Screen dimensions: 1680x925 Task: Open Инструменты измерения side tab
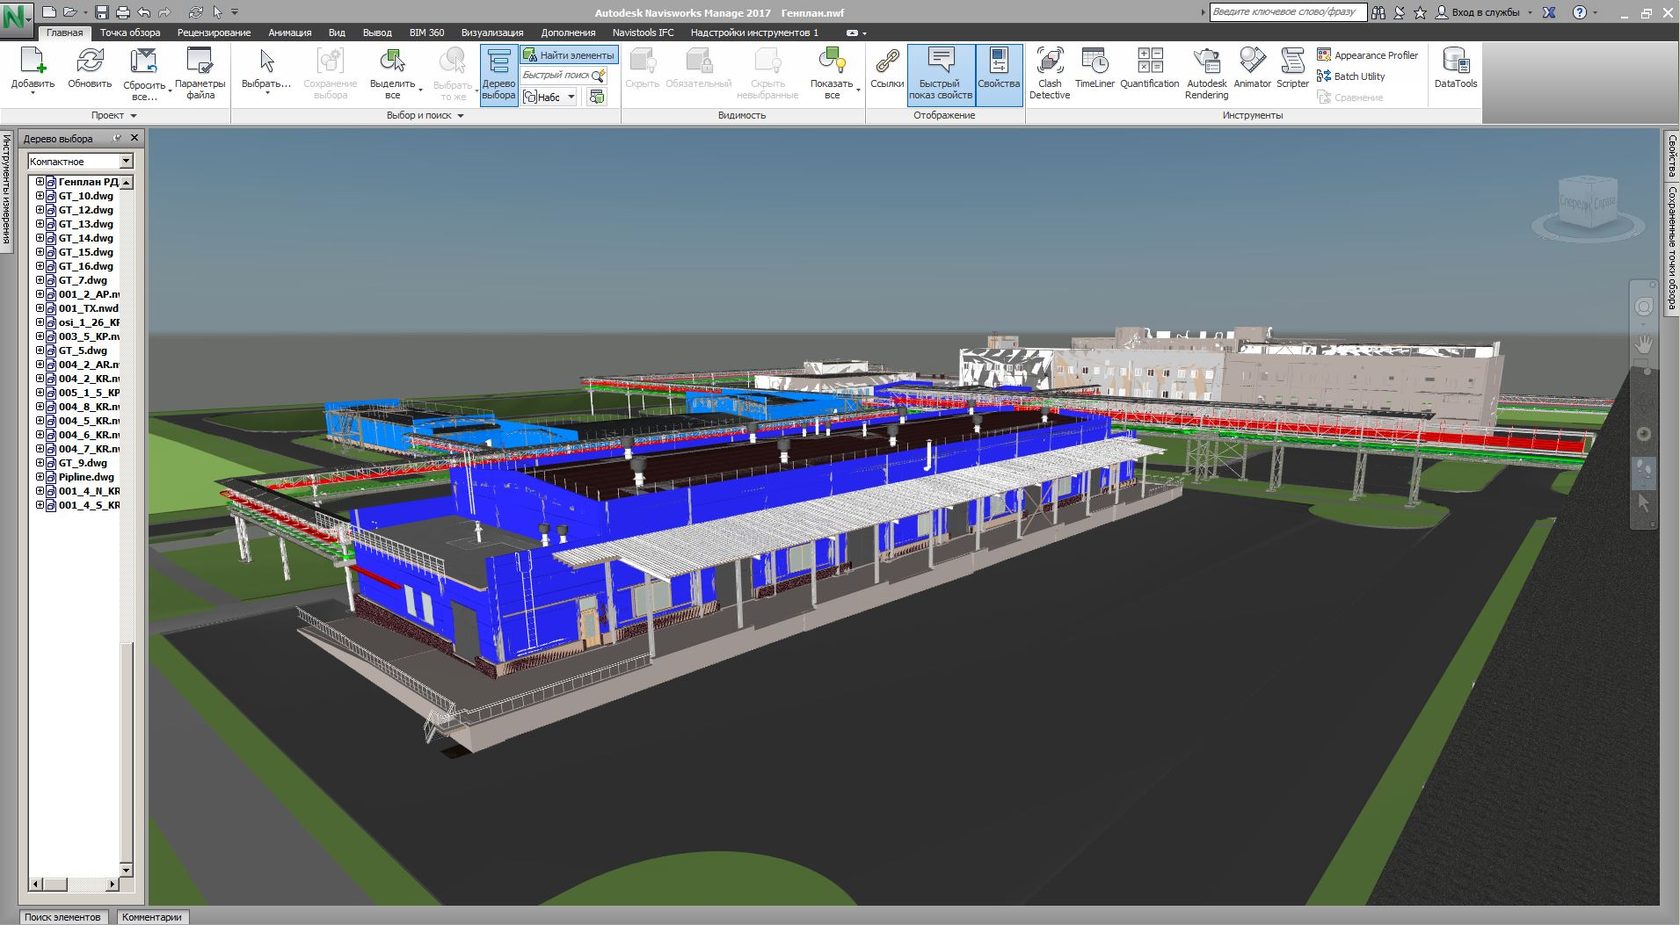pyautogui.click(x=6, y=191)
